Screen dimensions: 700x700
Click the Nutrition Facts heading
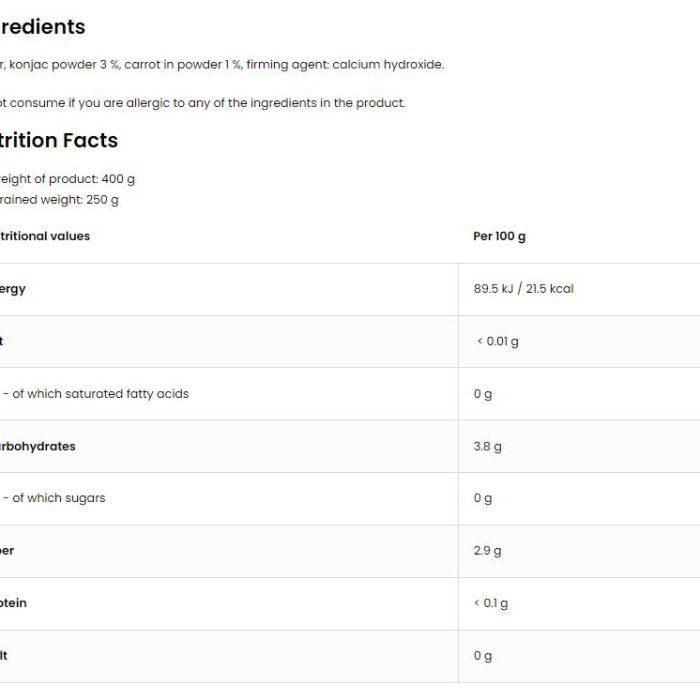58,141
